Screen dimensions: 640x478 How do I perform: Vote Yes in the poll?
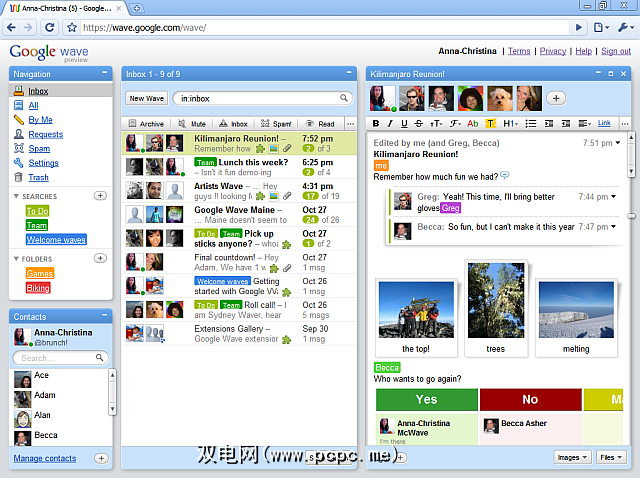[x=427, y=399]
